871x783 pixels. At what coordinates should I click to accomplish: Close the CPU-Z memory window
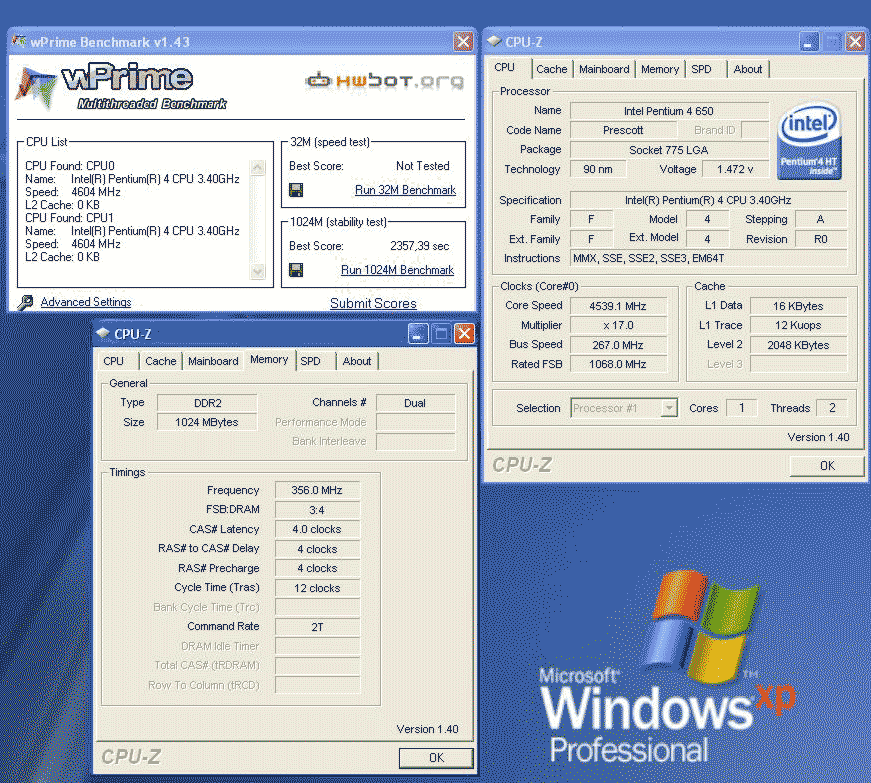point(464,333)
